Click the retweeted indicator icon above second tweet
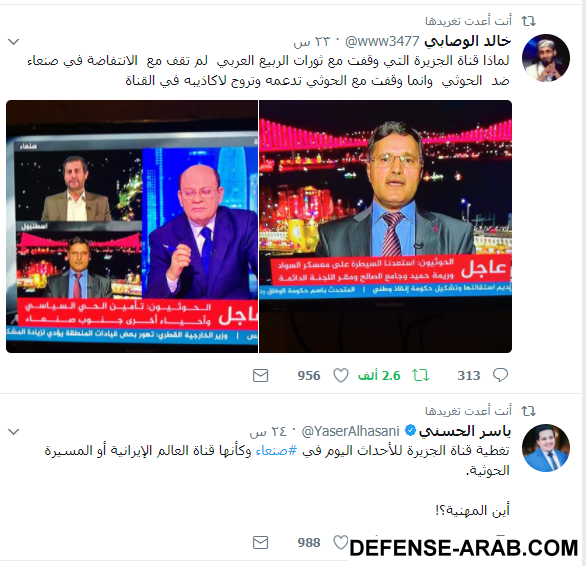 point(529,411)
